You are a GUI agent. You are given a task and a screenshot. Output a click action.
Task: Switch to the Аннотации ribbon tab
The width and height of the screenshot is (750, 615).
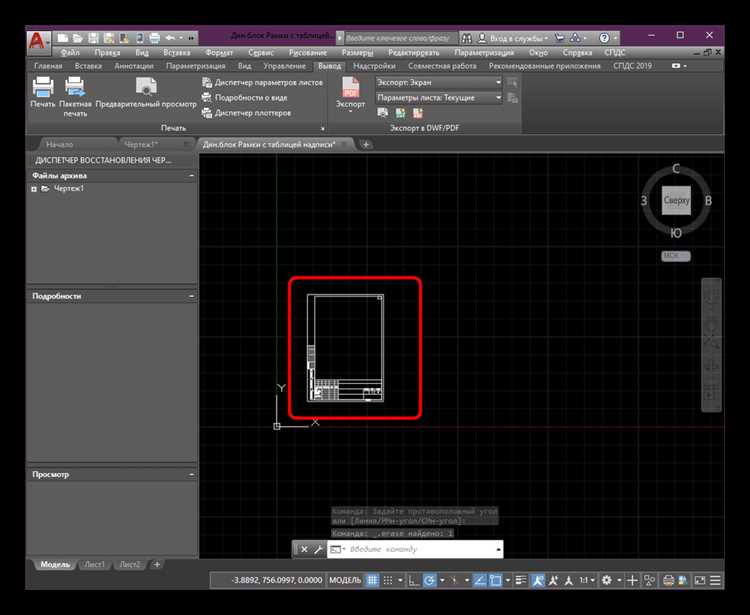pyautogui.click(x=133, y=66)
